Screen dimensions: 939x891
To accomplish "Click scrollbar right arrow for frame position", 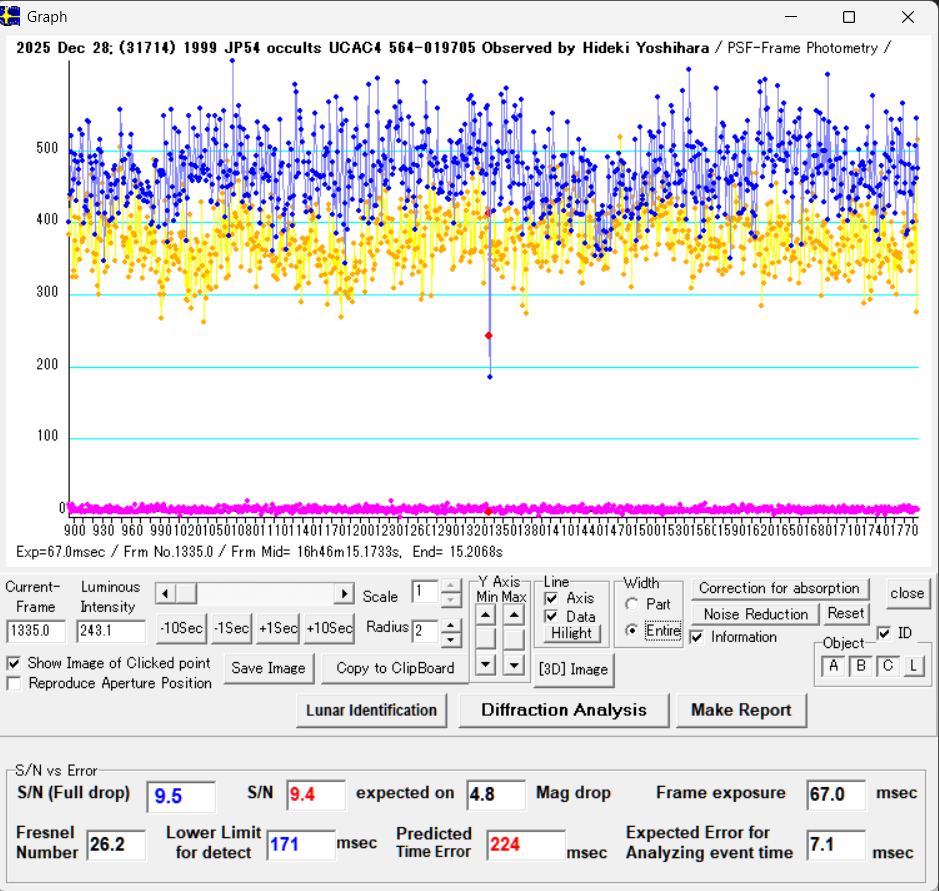I will pyautogui.click(x=344, y=594).
